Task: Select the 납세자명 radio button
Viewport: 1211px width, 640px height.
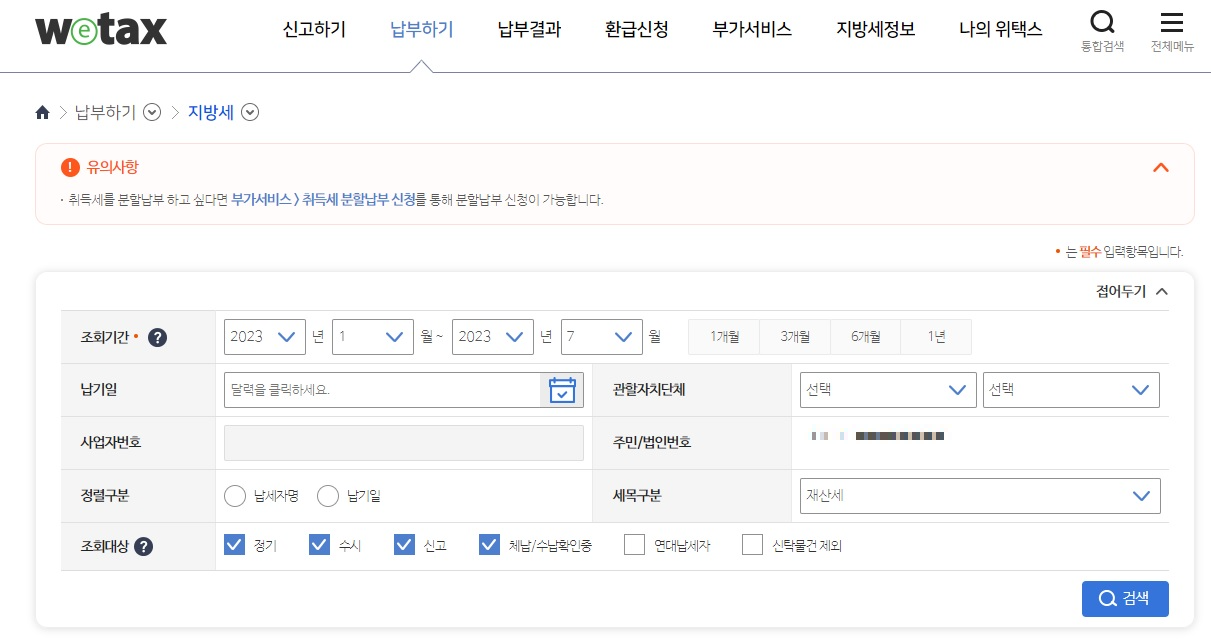Action: pos(235,495)
